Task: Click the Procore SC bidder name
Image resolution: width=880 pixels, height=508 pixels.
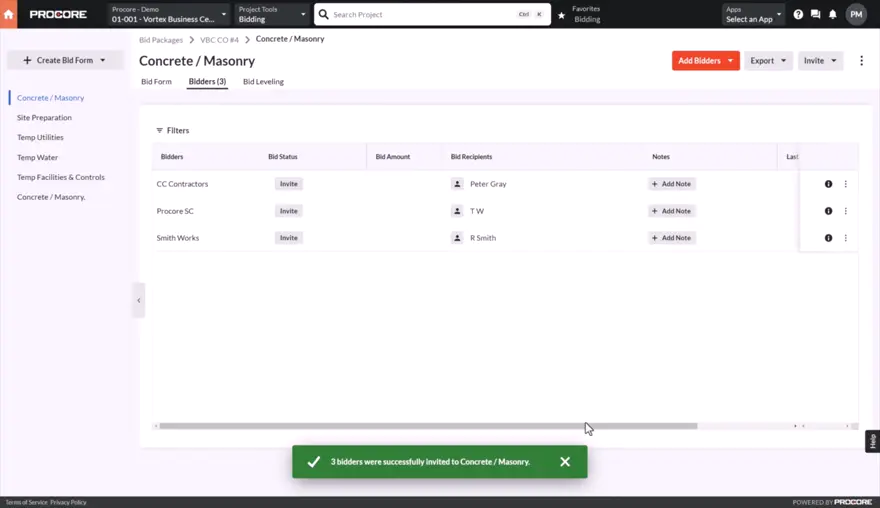Action: pos(175,211)
